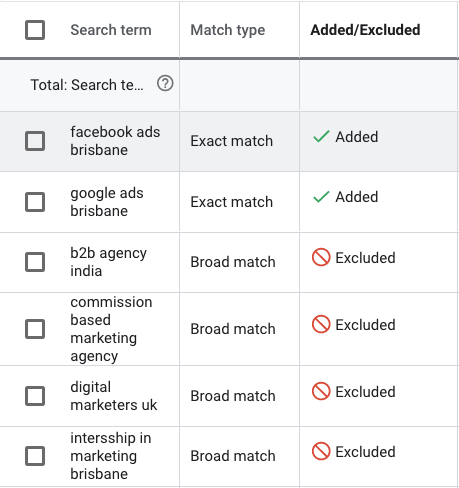Click the help icon beside Total: Search terms

click(165, 83)
